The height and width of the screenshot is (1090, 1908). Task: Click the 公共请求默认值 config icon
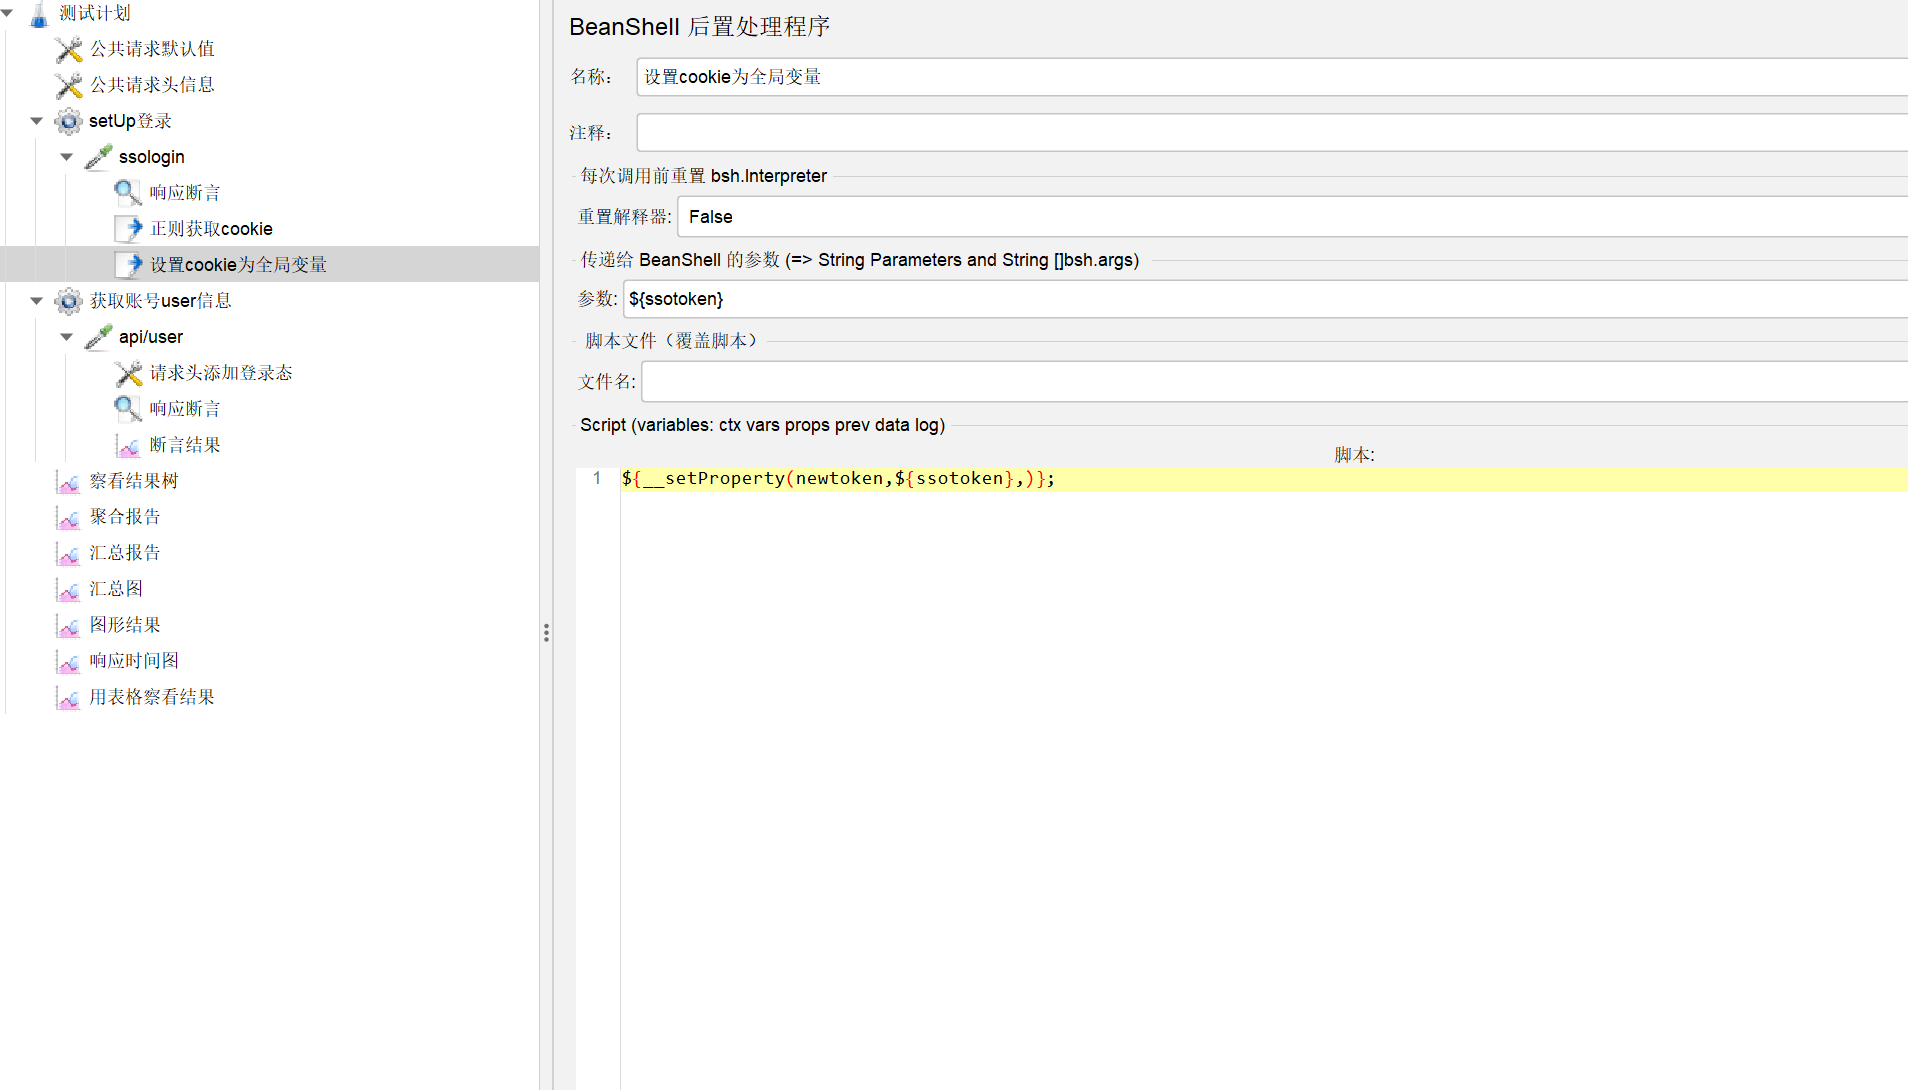(x=68, y=49)
